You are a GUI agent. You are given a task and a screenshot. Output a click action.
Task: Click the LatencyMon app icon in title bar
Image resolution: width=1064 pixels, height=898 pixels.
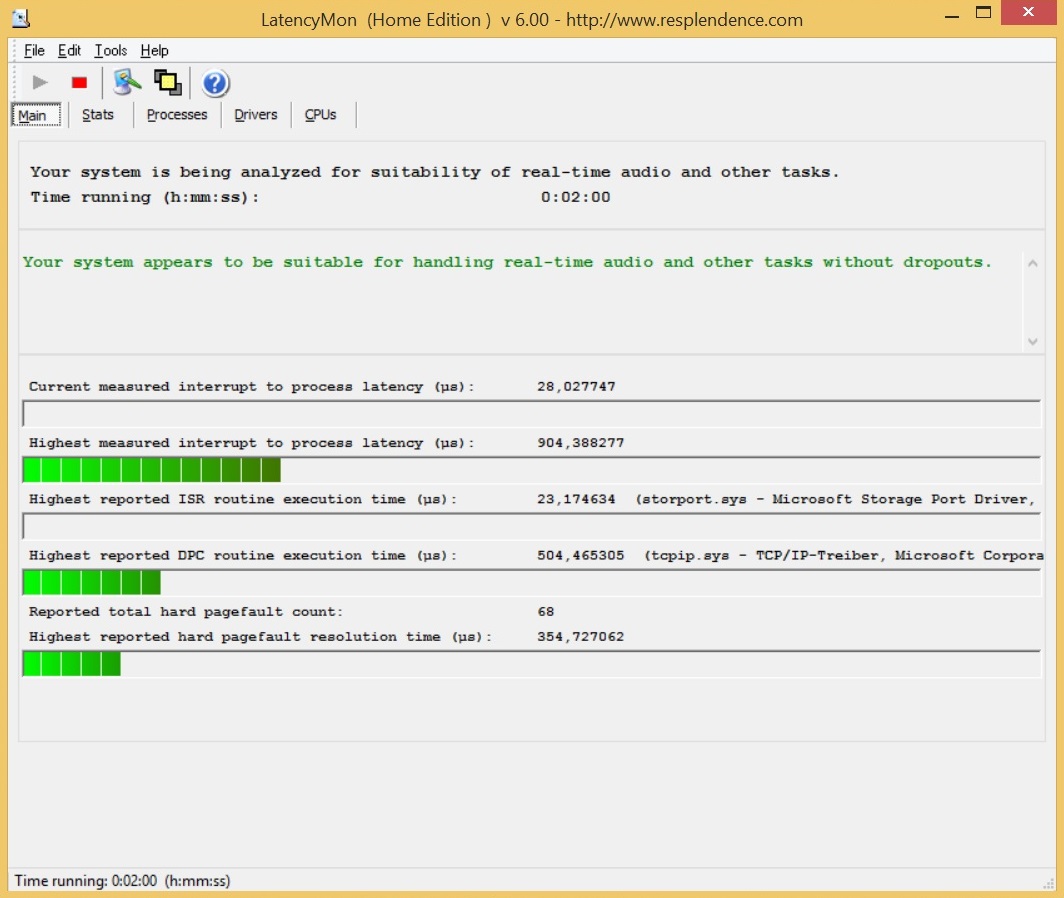point(21,18)
